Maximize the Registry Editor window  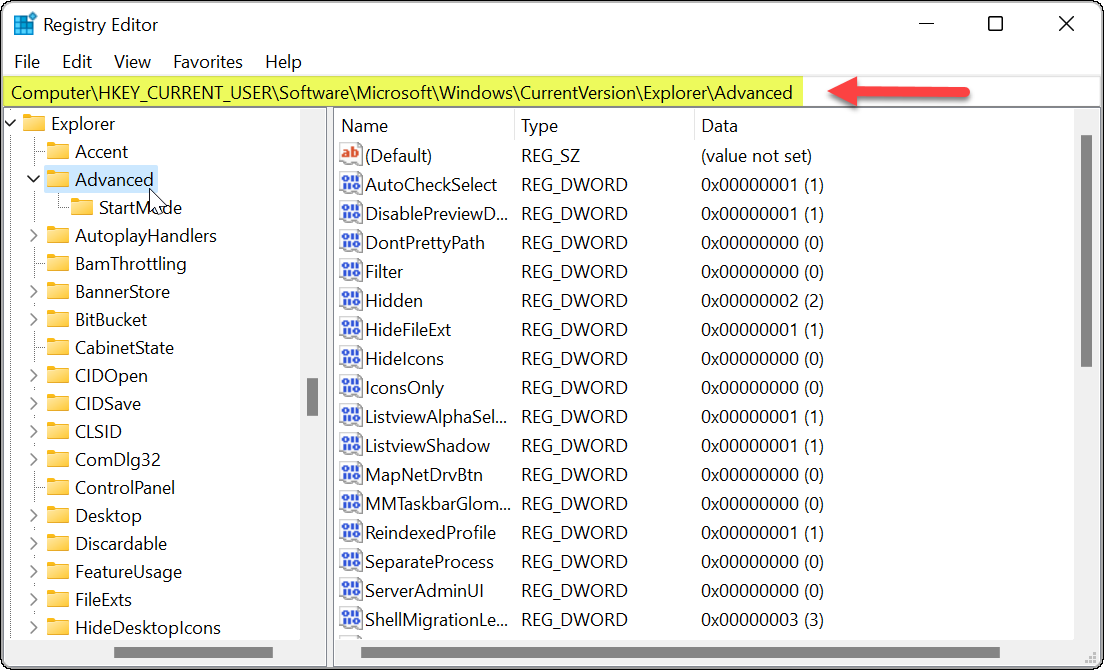pyautogui.click(x=995, y=24)
